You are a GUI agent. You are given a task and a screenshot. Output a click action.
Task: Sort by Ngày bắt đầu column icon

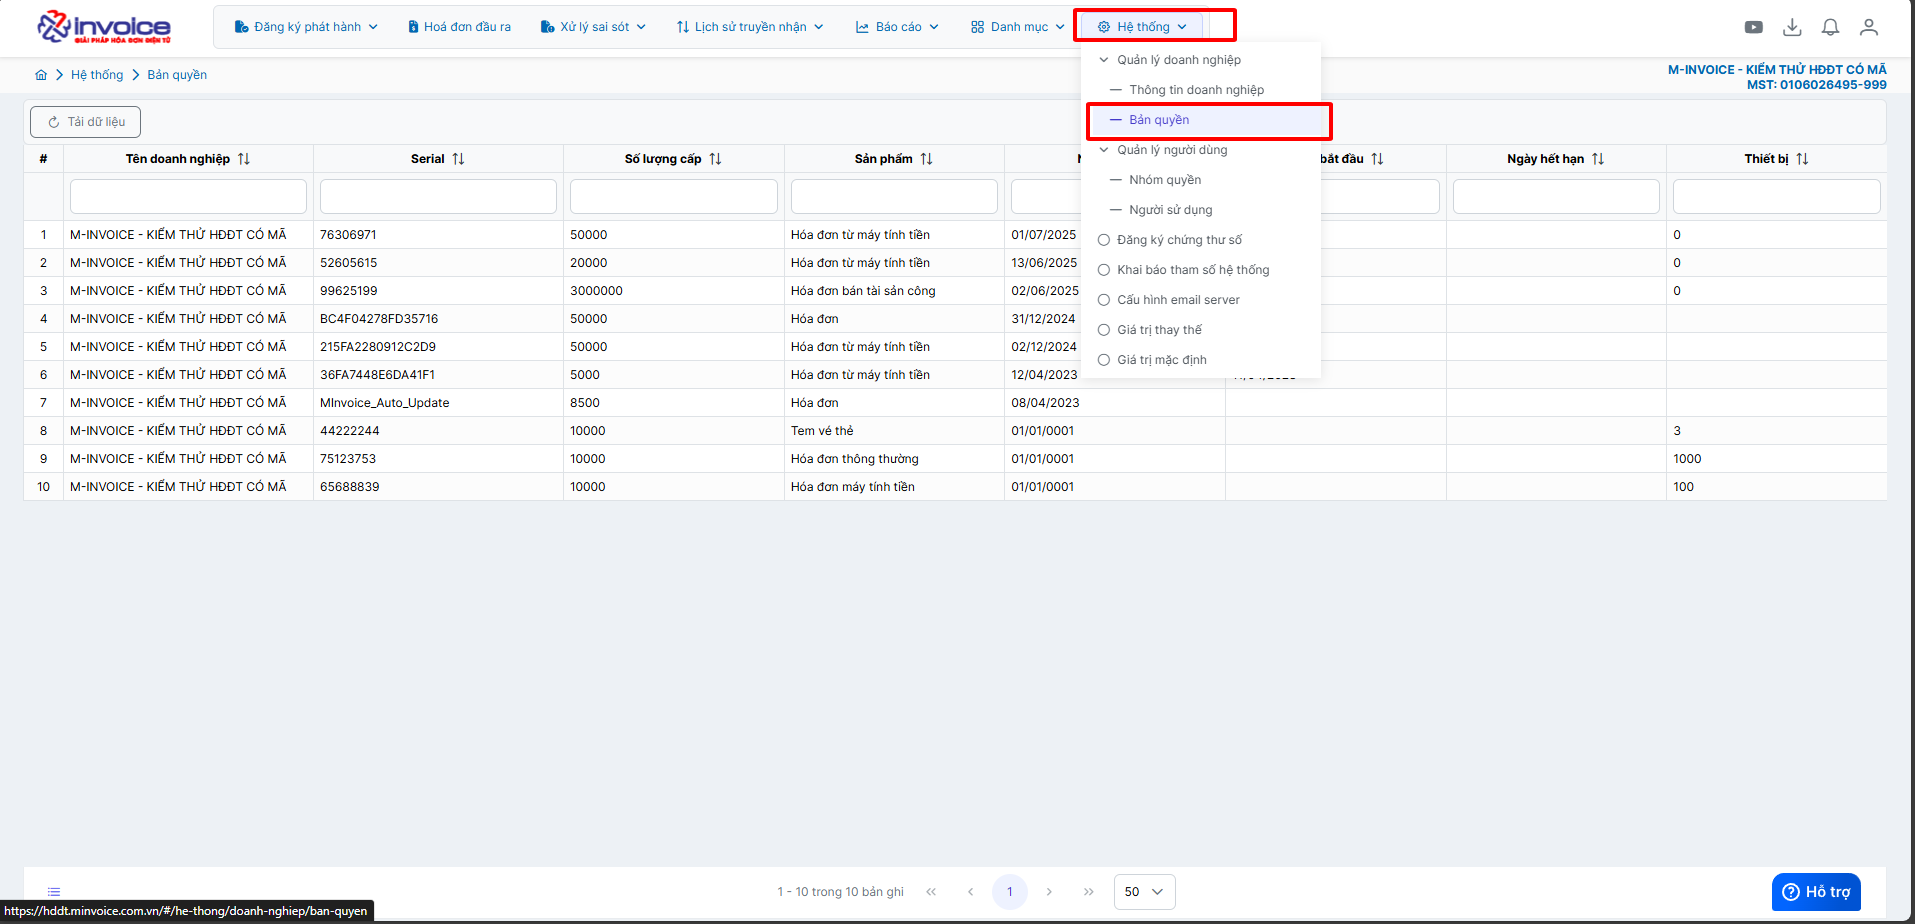click(1377, 159)
